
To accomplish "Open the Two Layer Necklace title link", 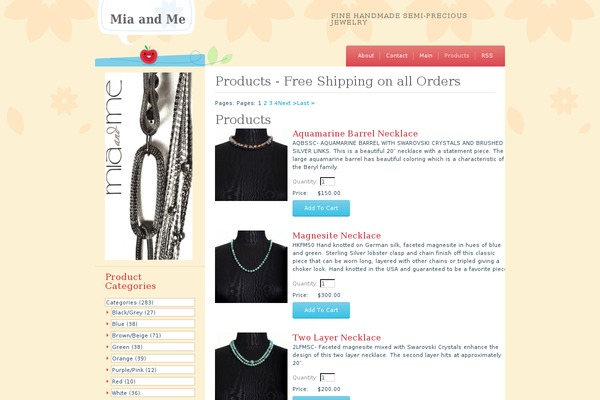I will click(336, 338).
